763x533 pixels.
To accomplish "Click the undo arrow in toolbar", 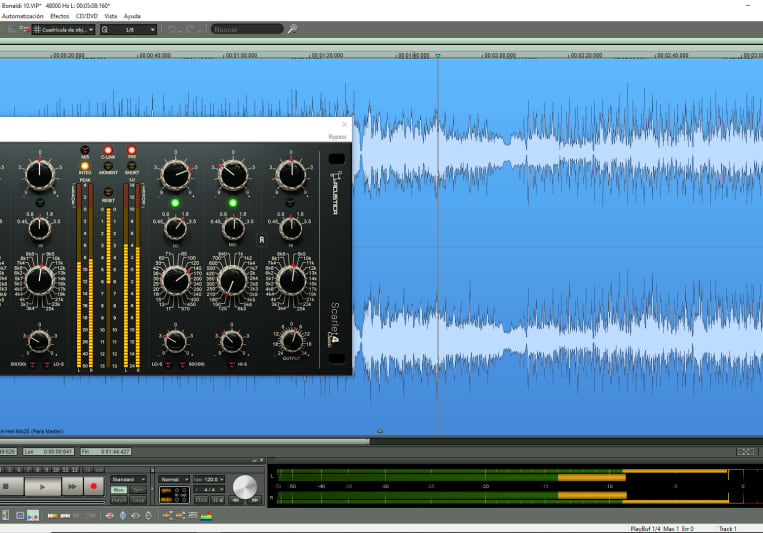I will [x=172, y=30].
